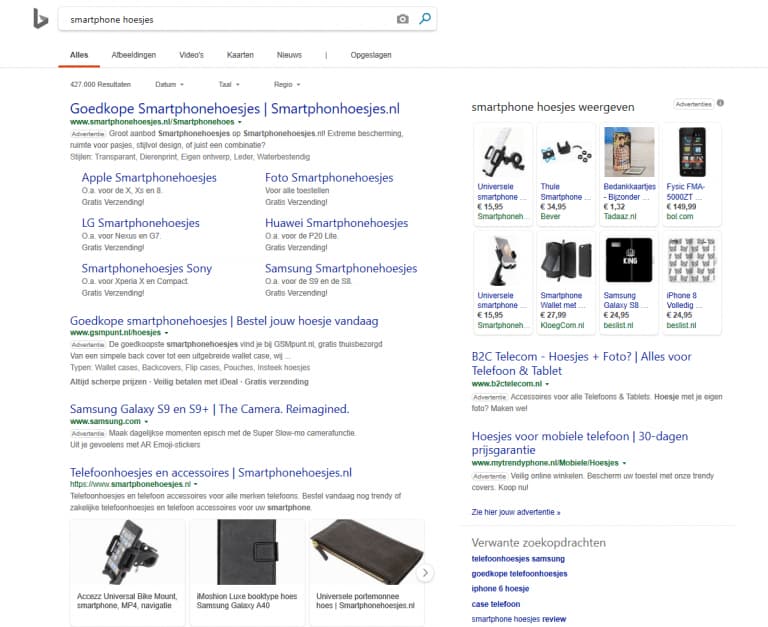Open Samsung Galaxy S8 product card
This screenshot has width=768, height=627.
click(629, 283)
